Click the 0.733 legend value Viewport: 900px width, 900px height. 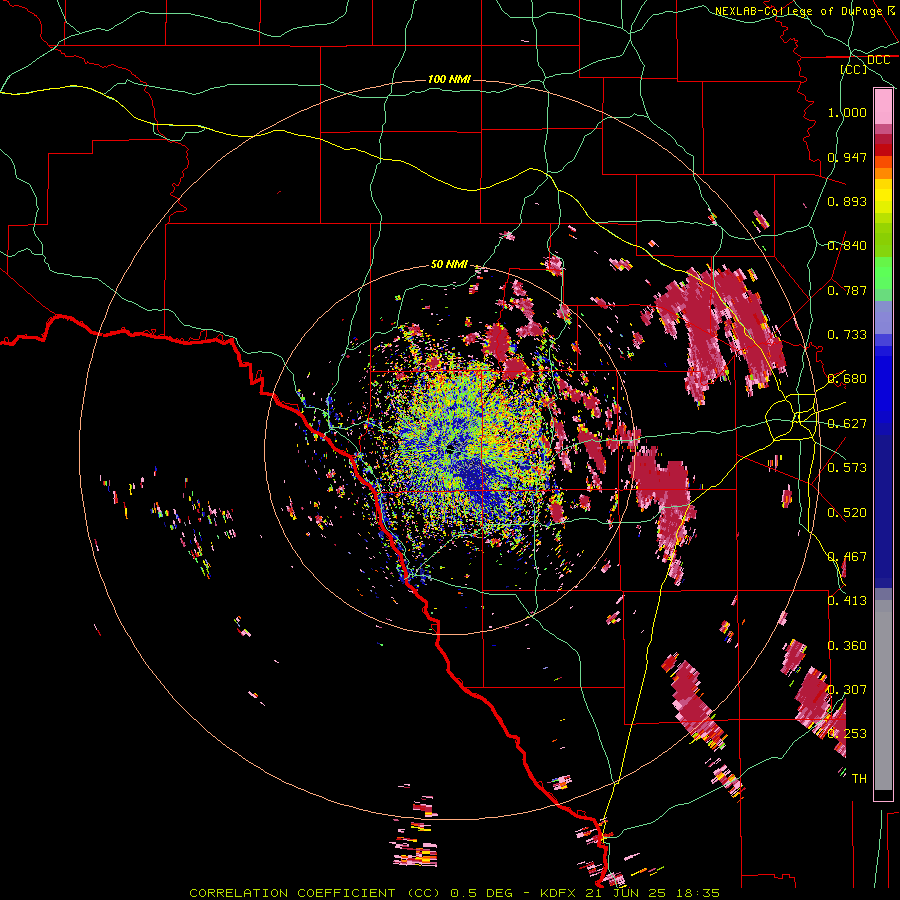pyautogui.click(x=847, y=335)
